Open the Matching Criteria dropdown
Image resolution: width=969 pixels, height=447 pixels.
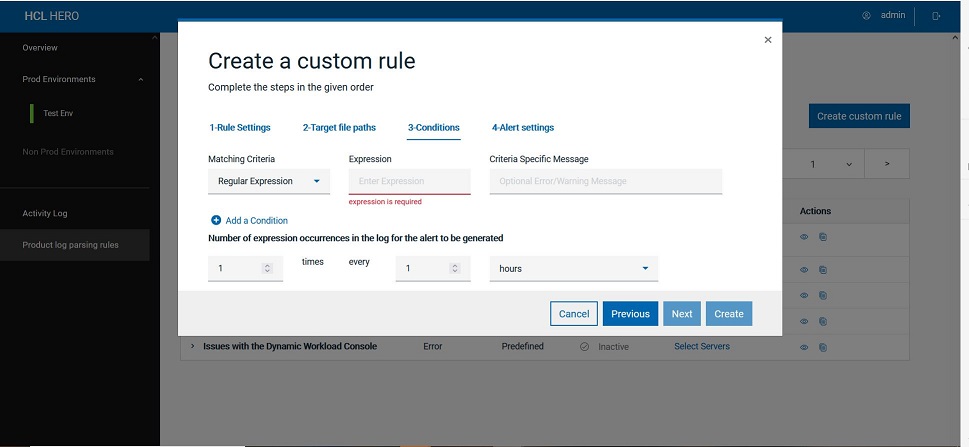pos(269,181)
